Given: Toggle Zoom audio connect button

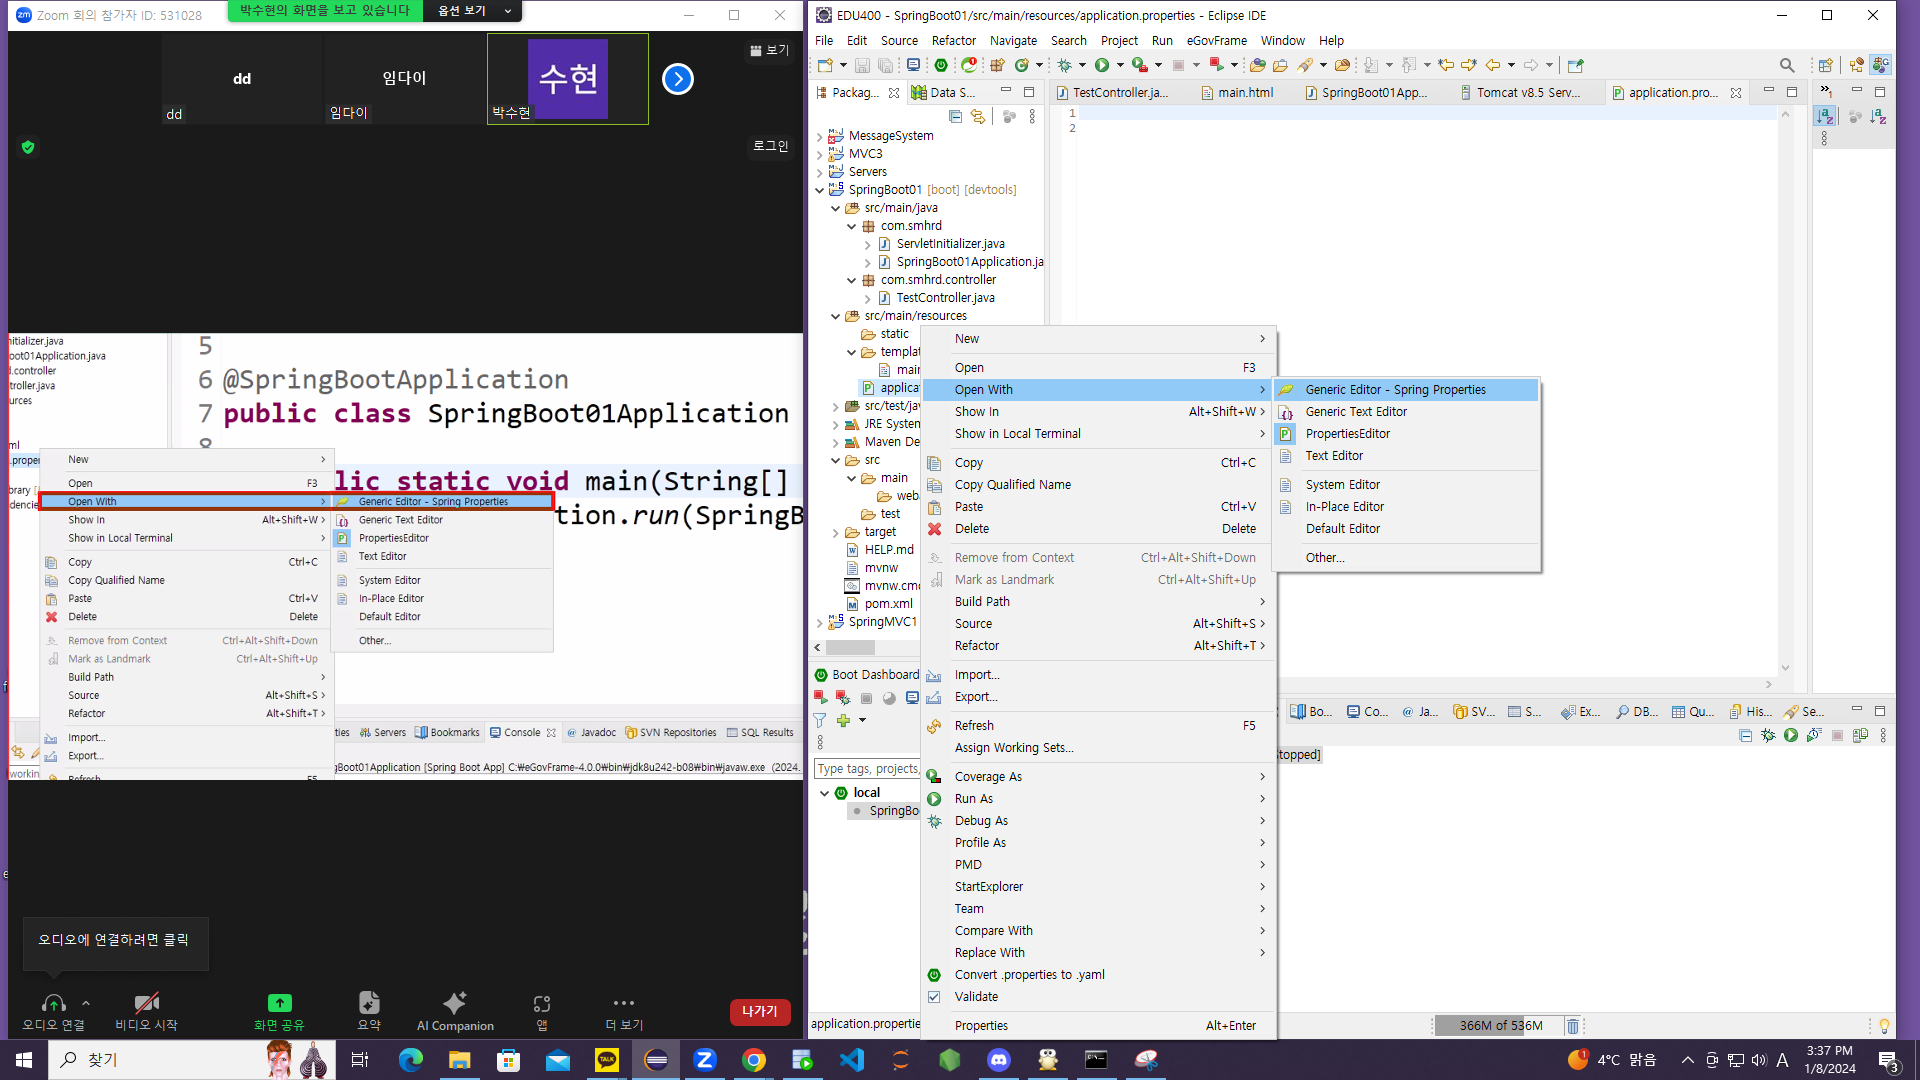Looking at the screenshot, I should [54, 1004].
